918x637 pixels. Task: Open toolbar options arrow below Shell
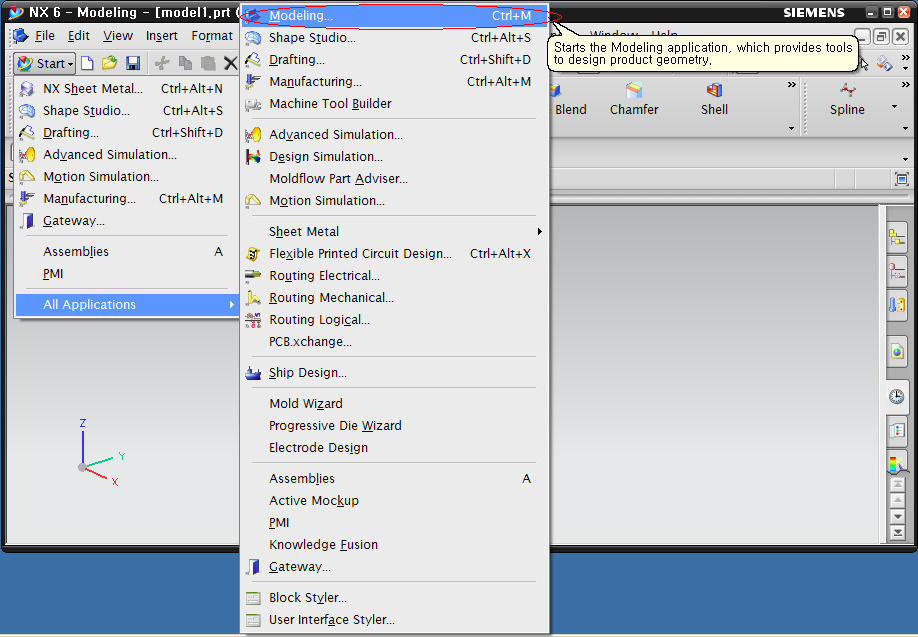tap(792, 128)
